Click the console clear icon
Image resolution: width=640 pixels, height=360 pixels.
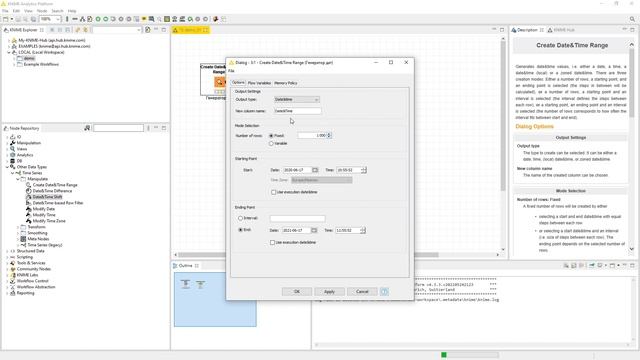click(x=566, y=266)
